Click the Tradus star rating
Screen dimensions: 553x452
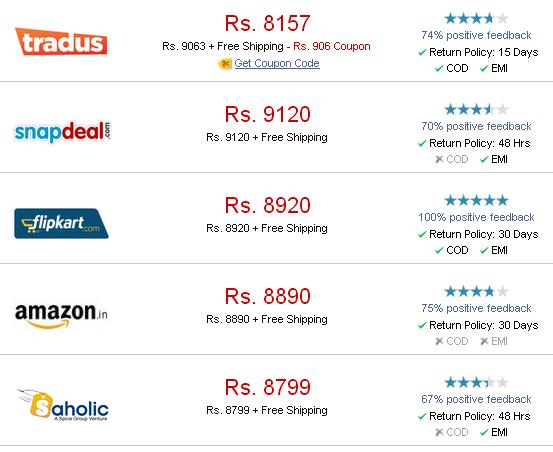[x=476, y=18]
